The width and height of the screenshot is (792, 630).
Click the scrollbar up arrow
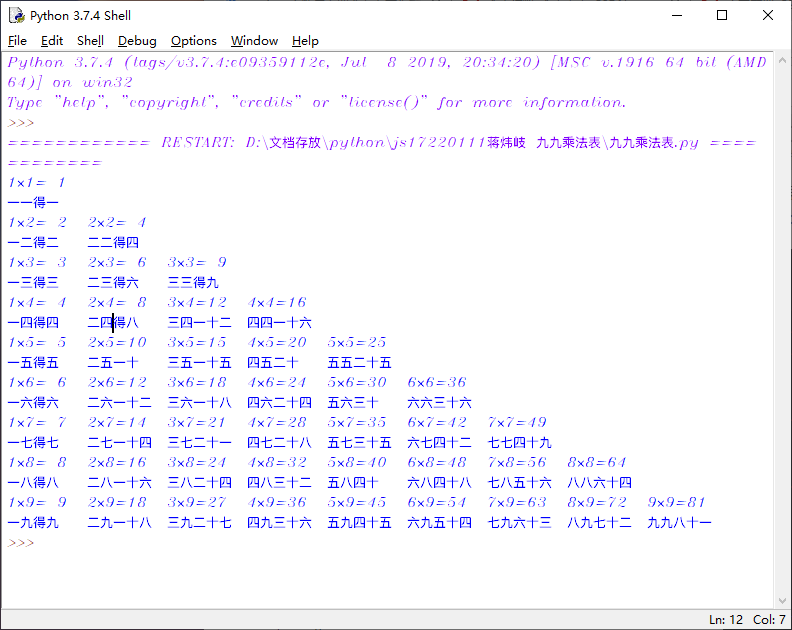(782, 60)
